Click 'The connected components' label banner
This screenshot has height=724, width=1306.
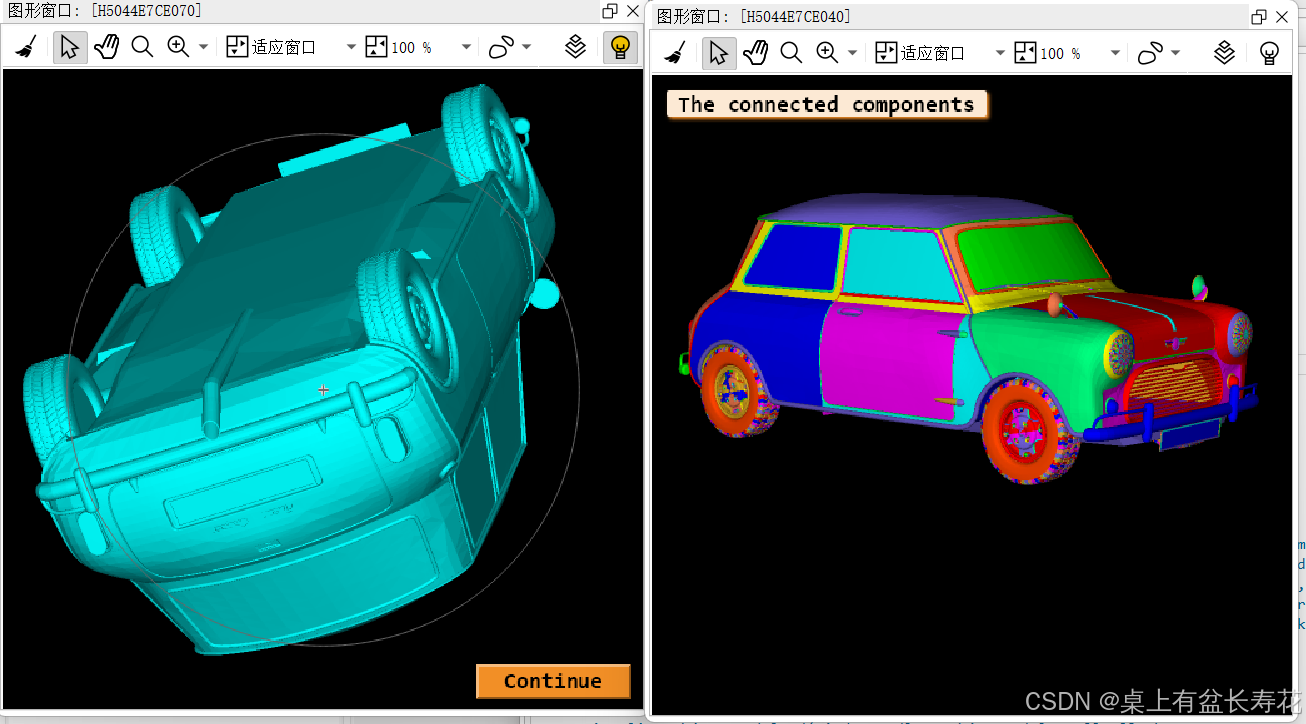coord(826,104)
